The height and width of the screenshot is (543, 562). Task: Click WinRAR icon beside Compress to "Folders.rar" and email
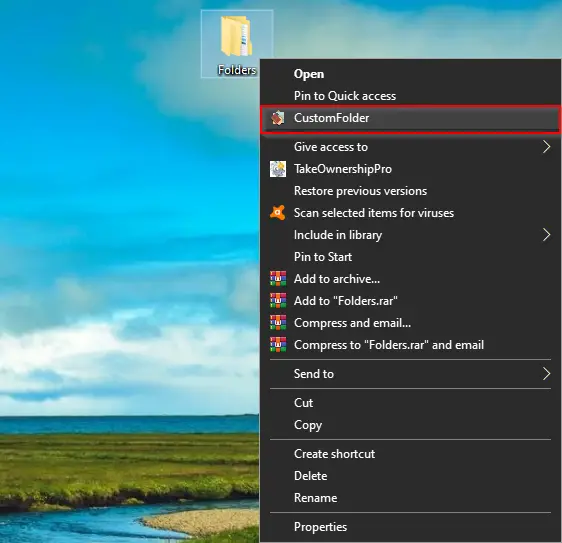point(278,344)
